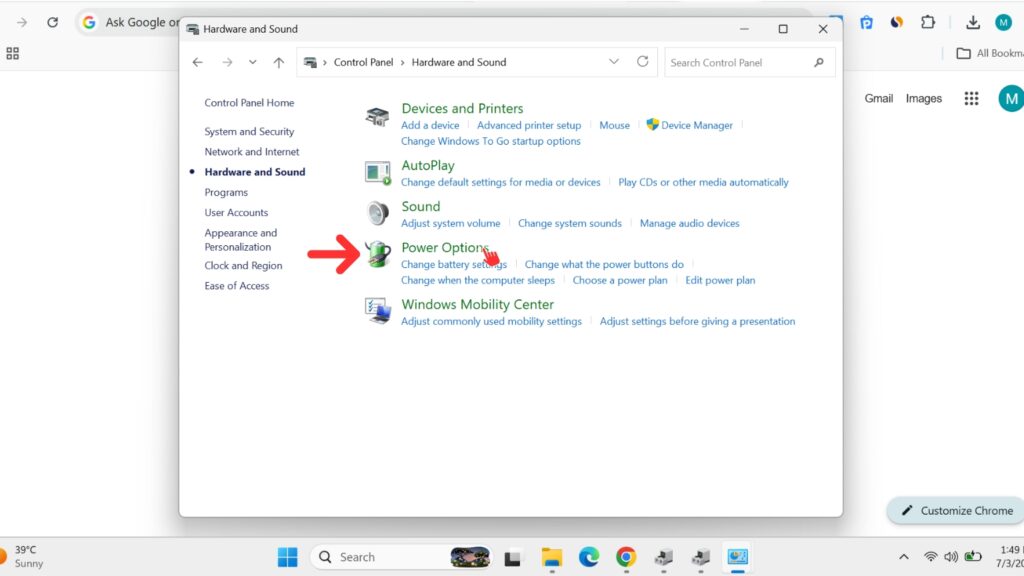Click Customize Chrome button
Viewport: 1024px width, 576px height.
[x=957, y=511]
